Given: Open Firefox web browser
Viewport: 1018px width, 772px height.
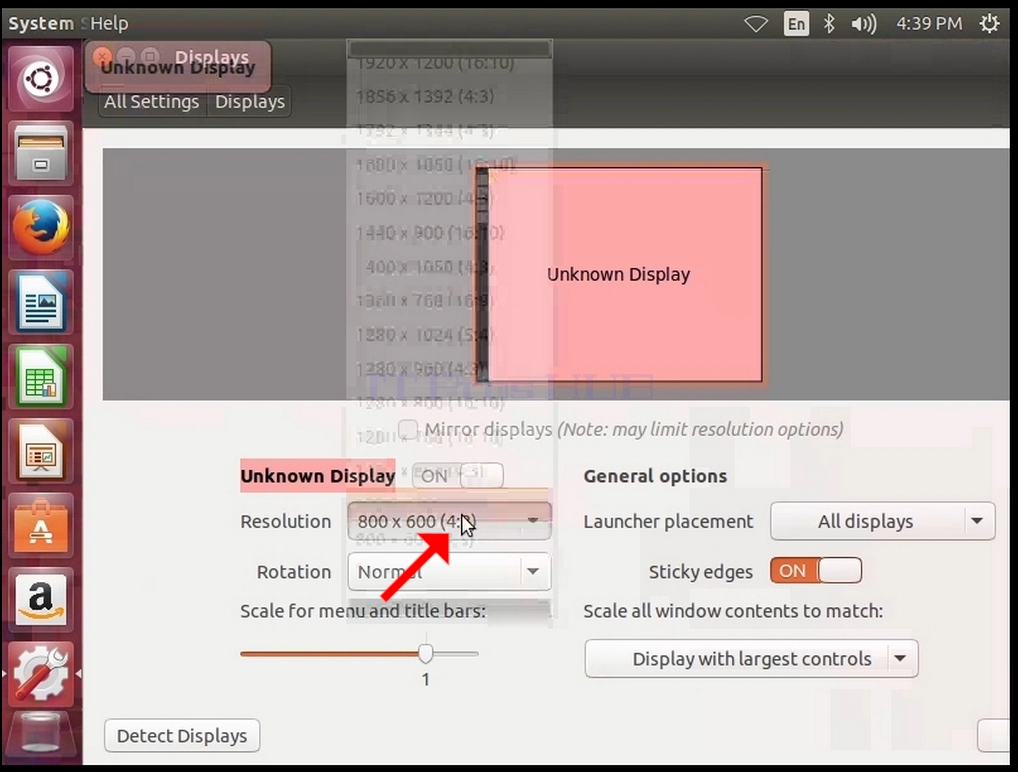Looking at the screenshot, I should pyautogui.click(x=41, y=229).
